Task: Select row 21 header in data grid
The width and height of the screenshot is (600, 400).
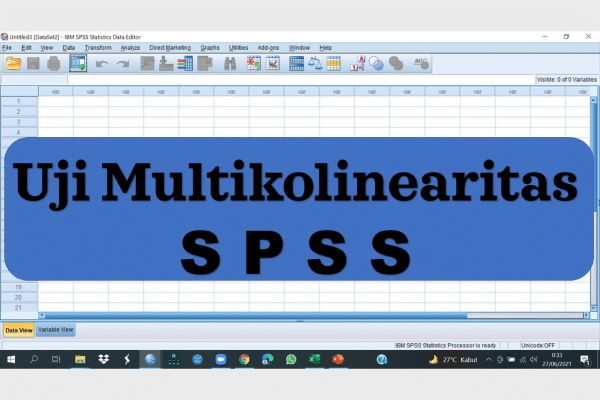Action: tap(19, 308)
